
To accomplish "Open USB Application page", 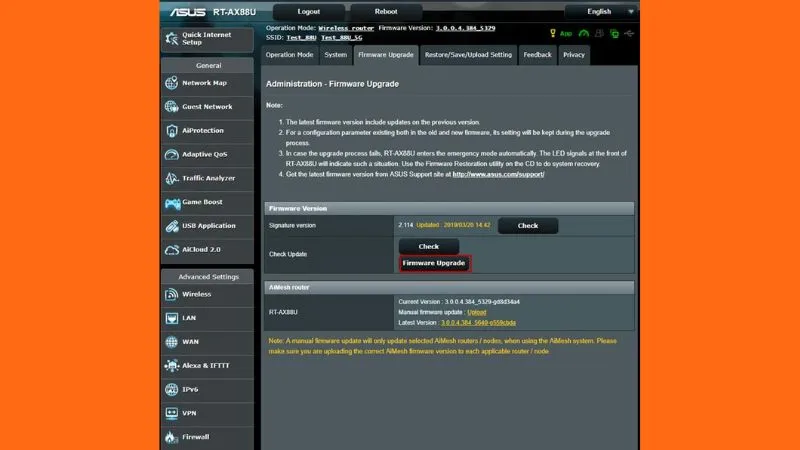I will 207,226.
